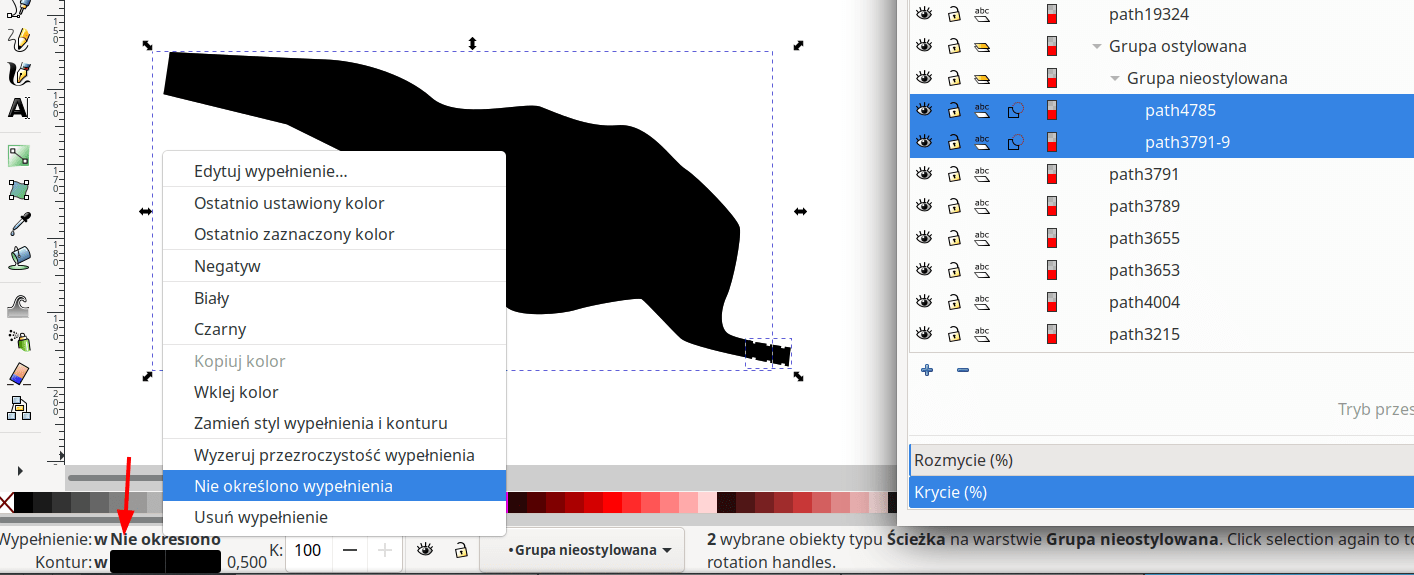Viewport: 1414px width, 575px height.
Task: Toggle visibility of path4004
Action: click(924, 302)
